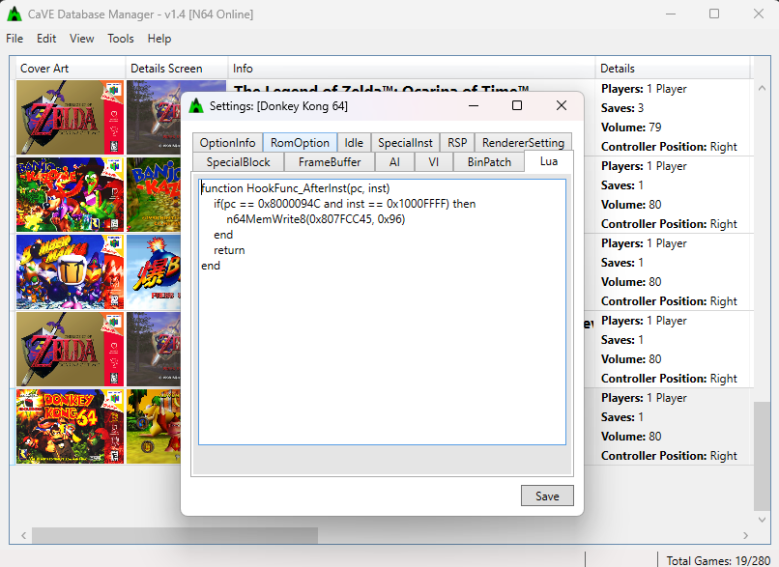Click the vertical scrollbar down arrow
The height and width of the screenshot is (567, 779).
(762, 520)
